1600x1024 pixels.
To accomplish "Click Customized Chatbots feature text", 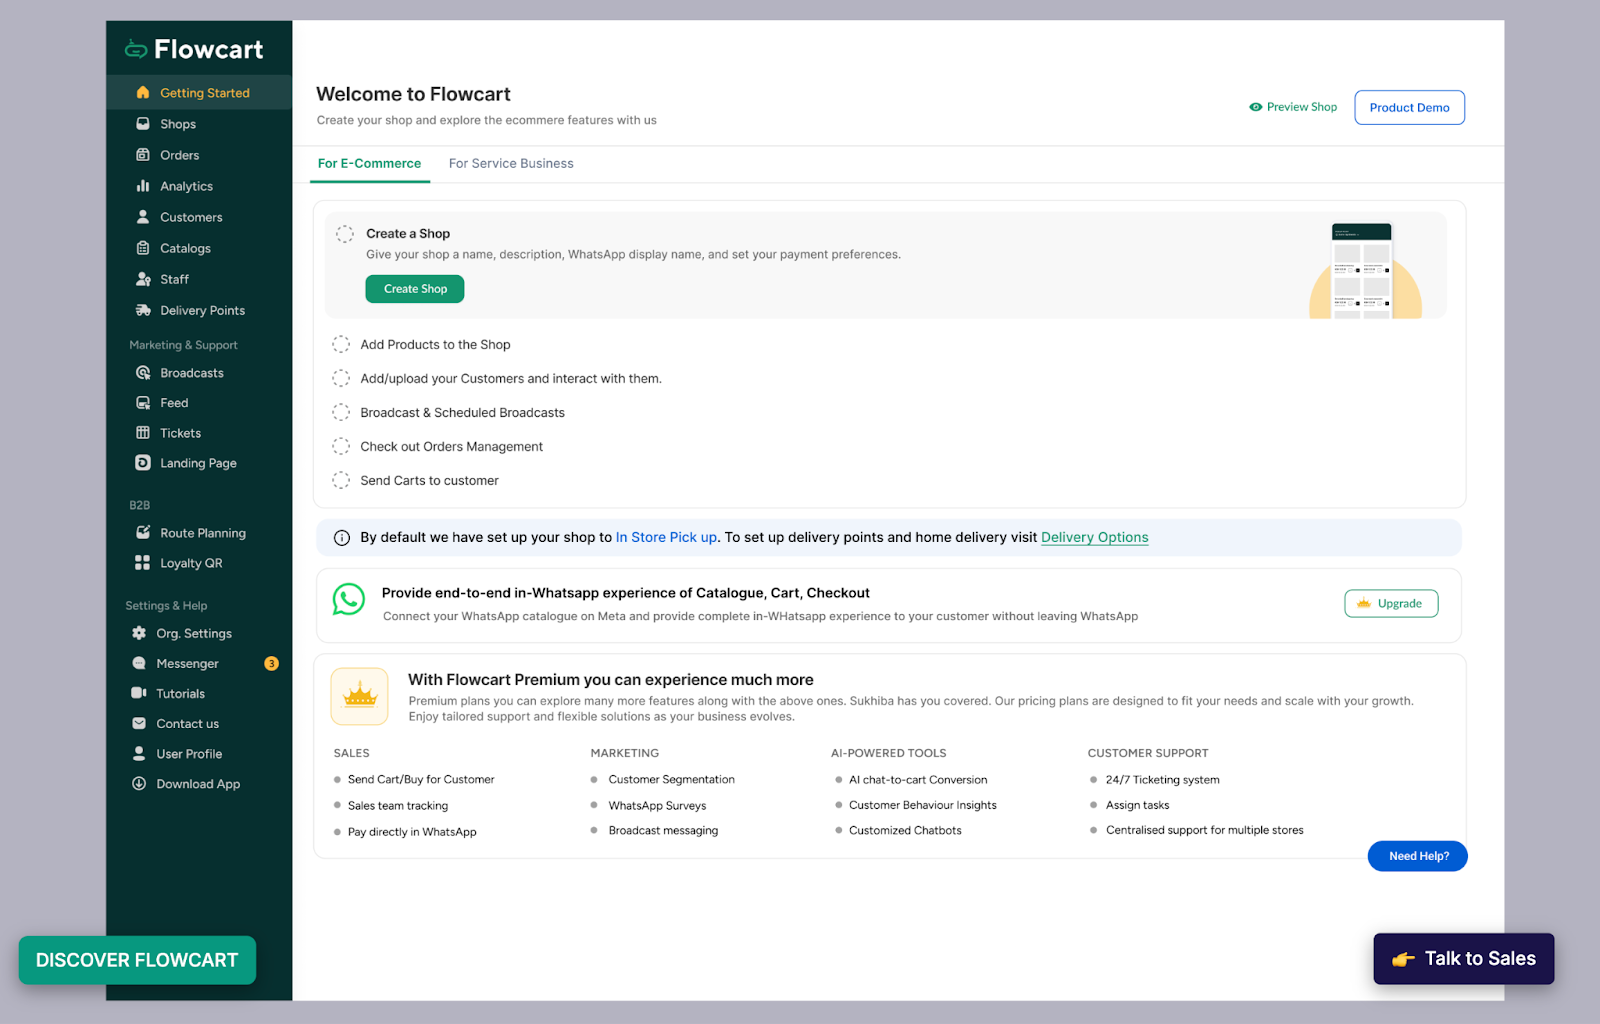I will tap(905, 830).
